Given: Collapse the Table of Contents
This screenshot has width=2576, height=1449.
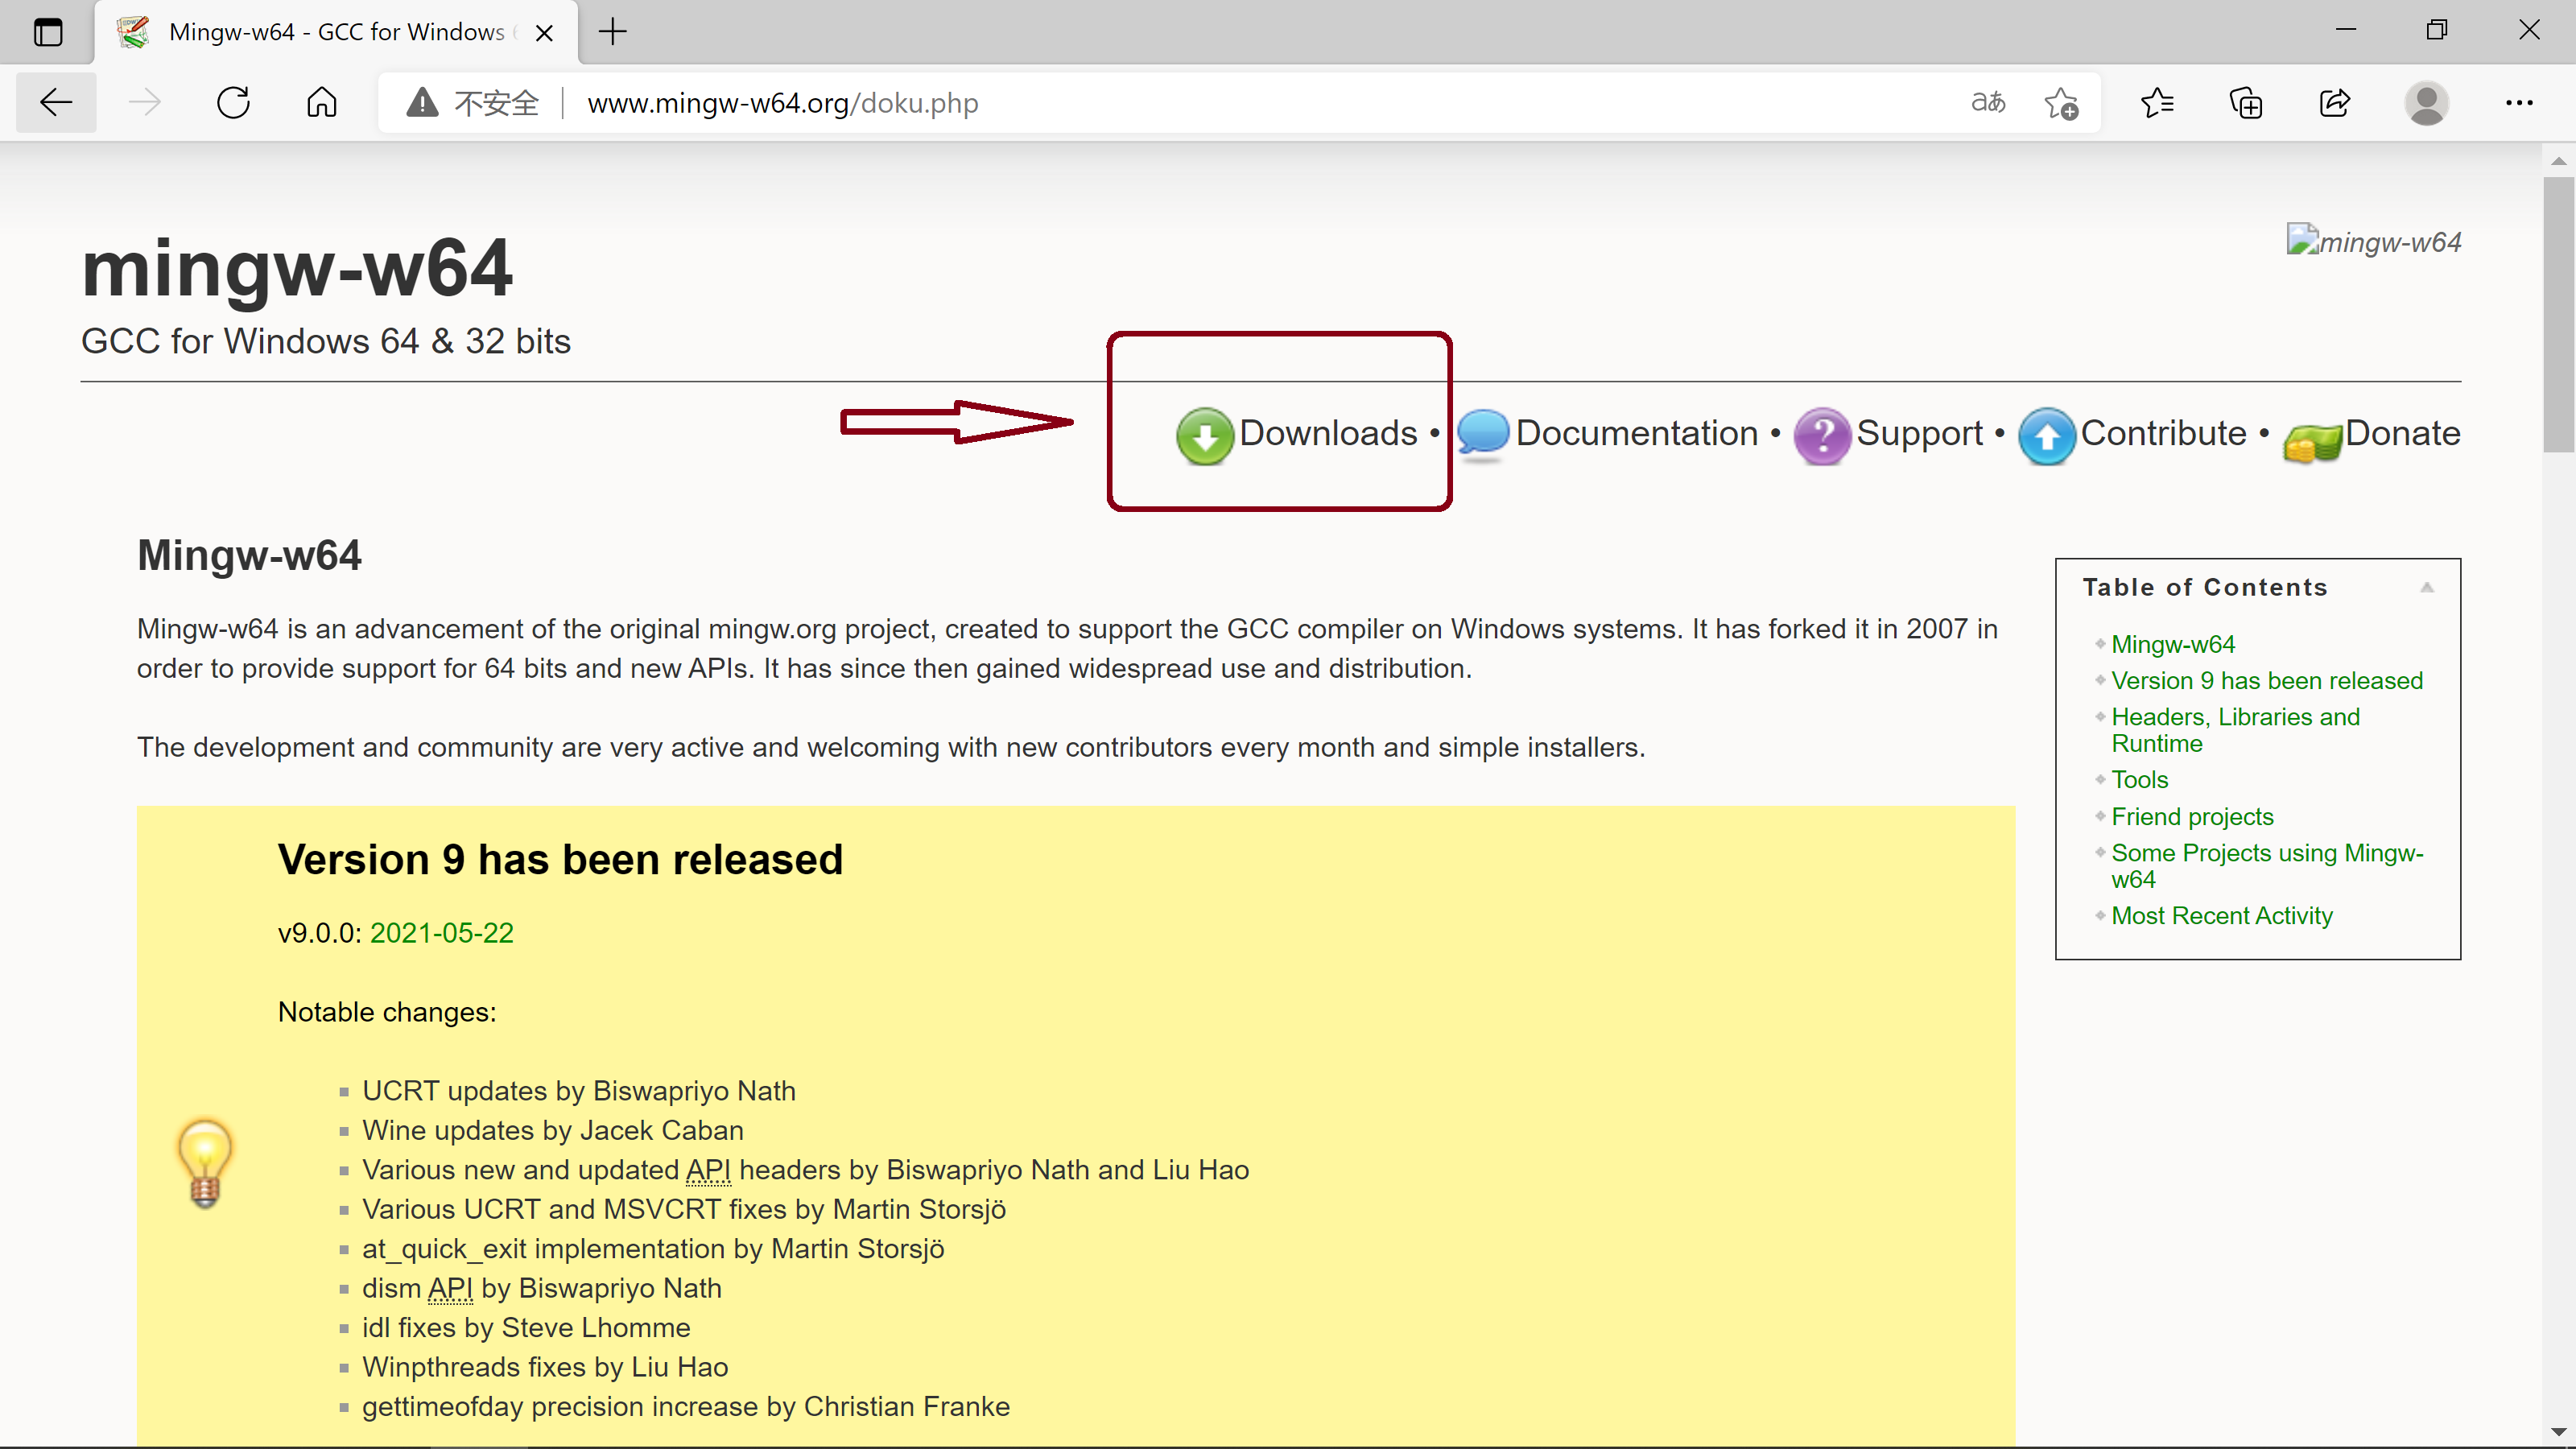Looking at the screenshot, I should [x=2426, y=588].
